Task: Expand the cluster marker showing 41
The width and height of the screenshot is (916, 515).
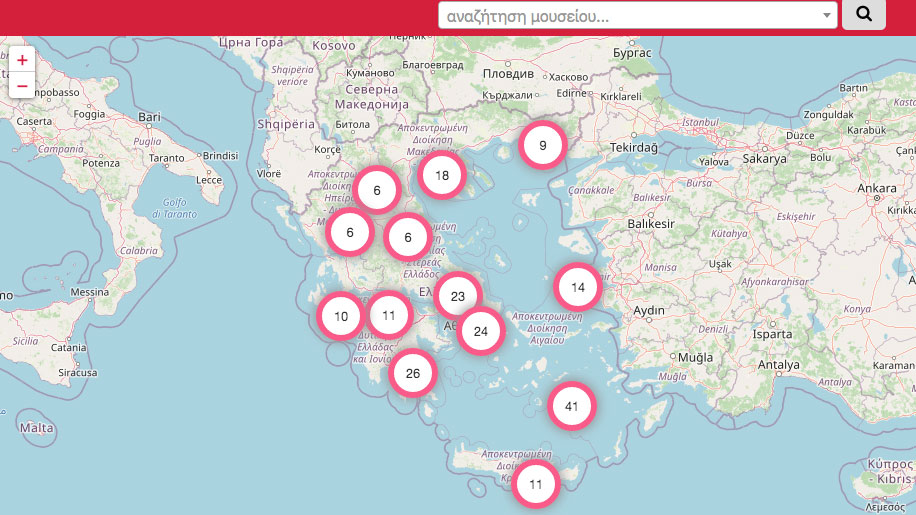Action: (572, 406)
